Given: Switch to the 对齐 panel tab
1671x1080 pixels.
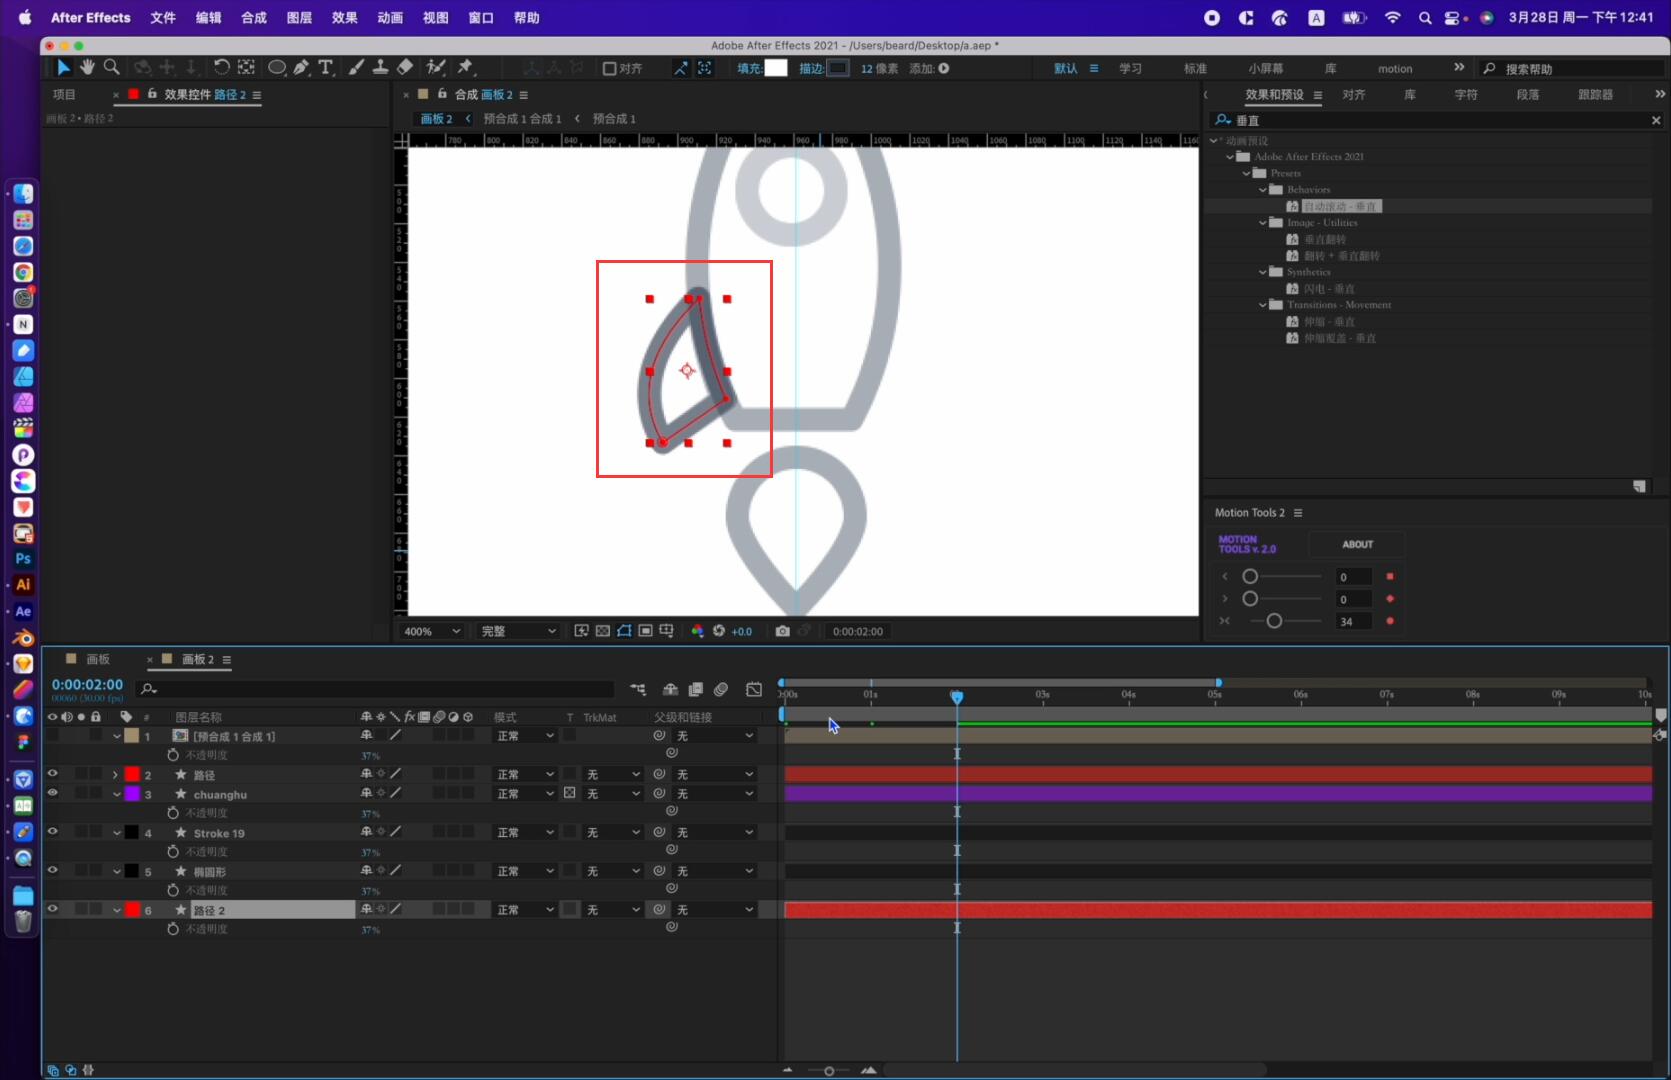Looking at the screenshot, I should [x=1355, y=94].
